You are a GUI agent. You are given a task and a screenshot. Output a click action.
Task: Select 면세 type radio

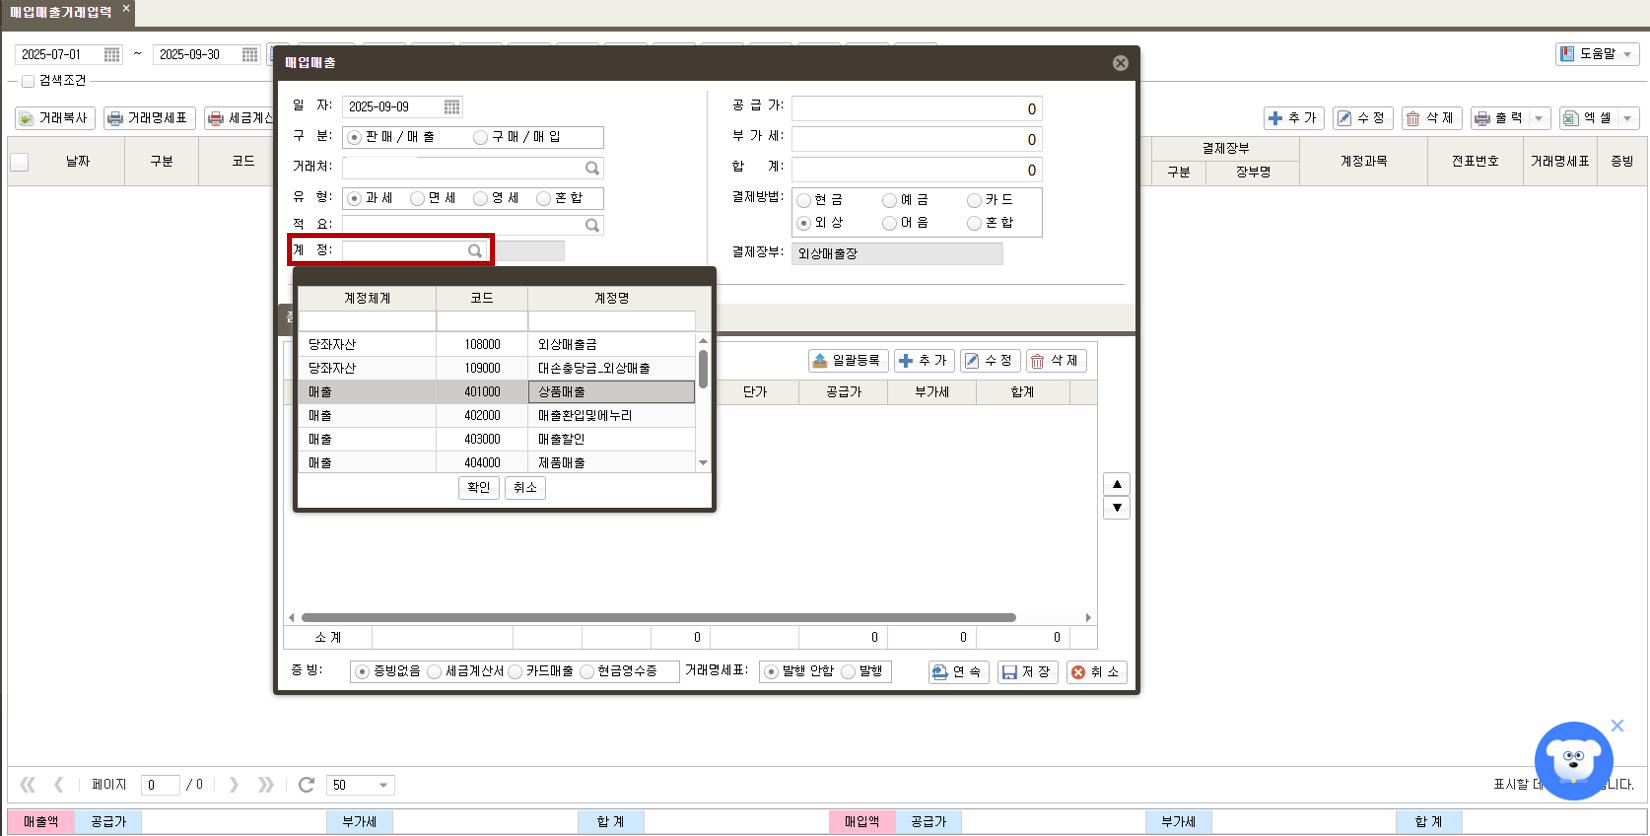click(x=417, y=199)
